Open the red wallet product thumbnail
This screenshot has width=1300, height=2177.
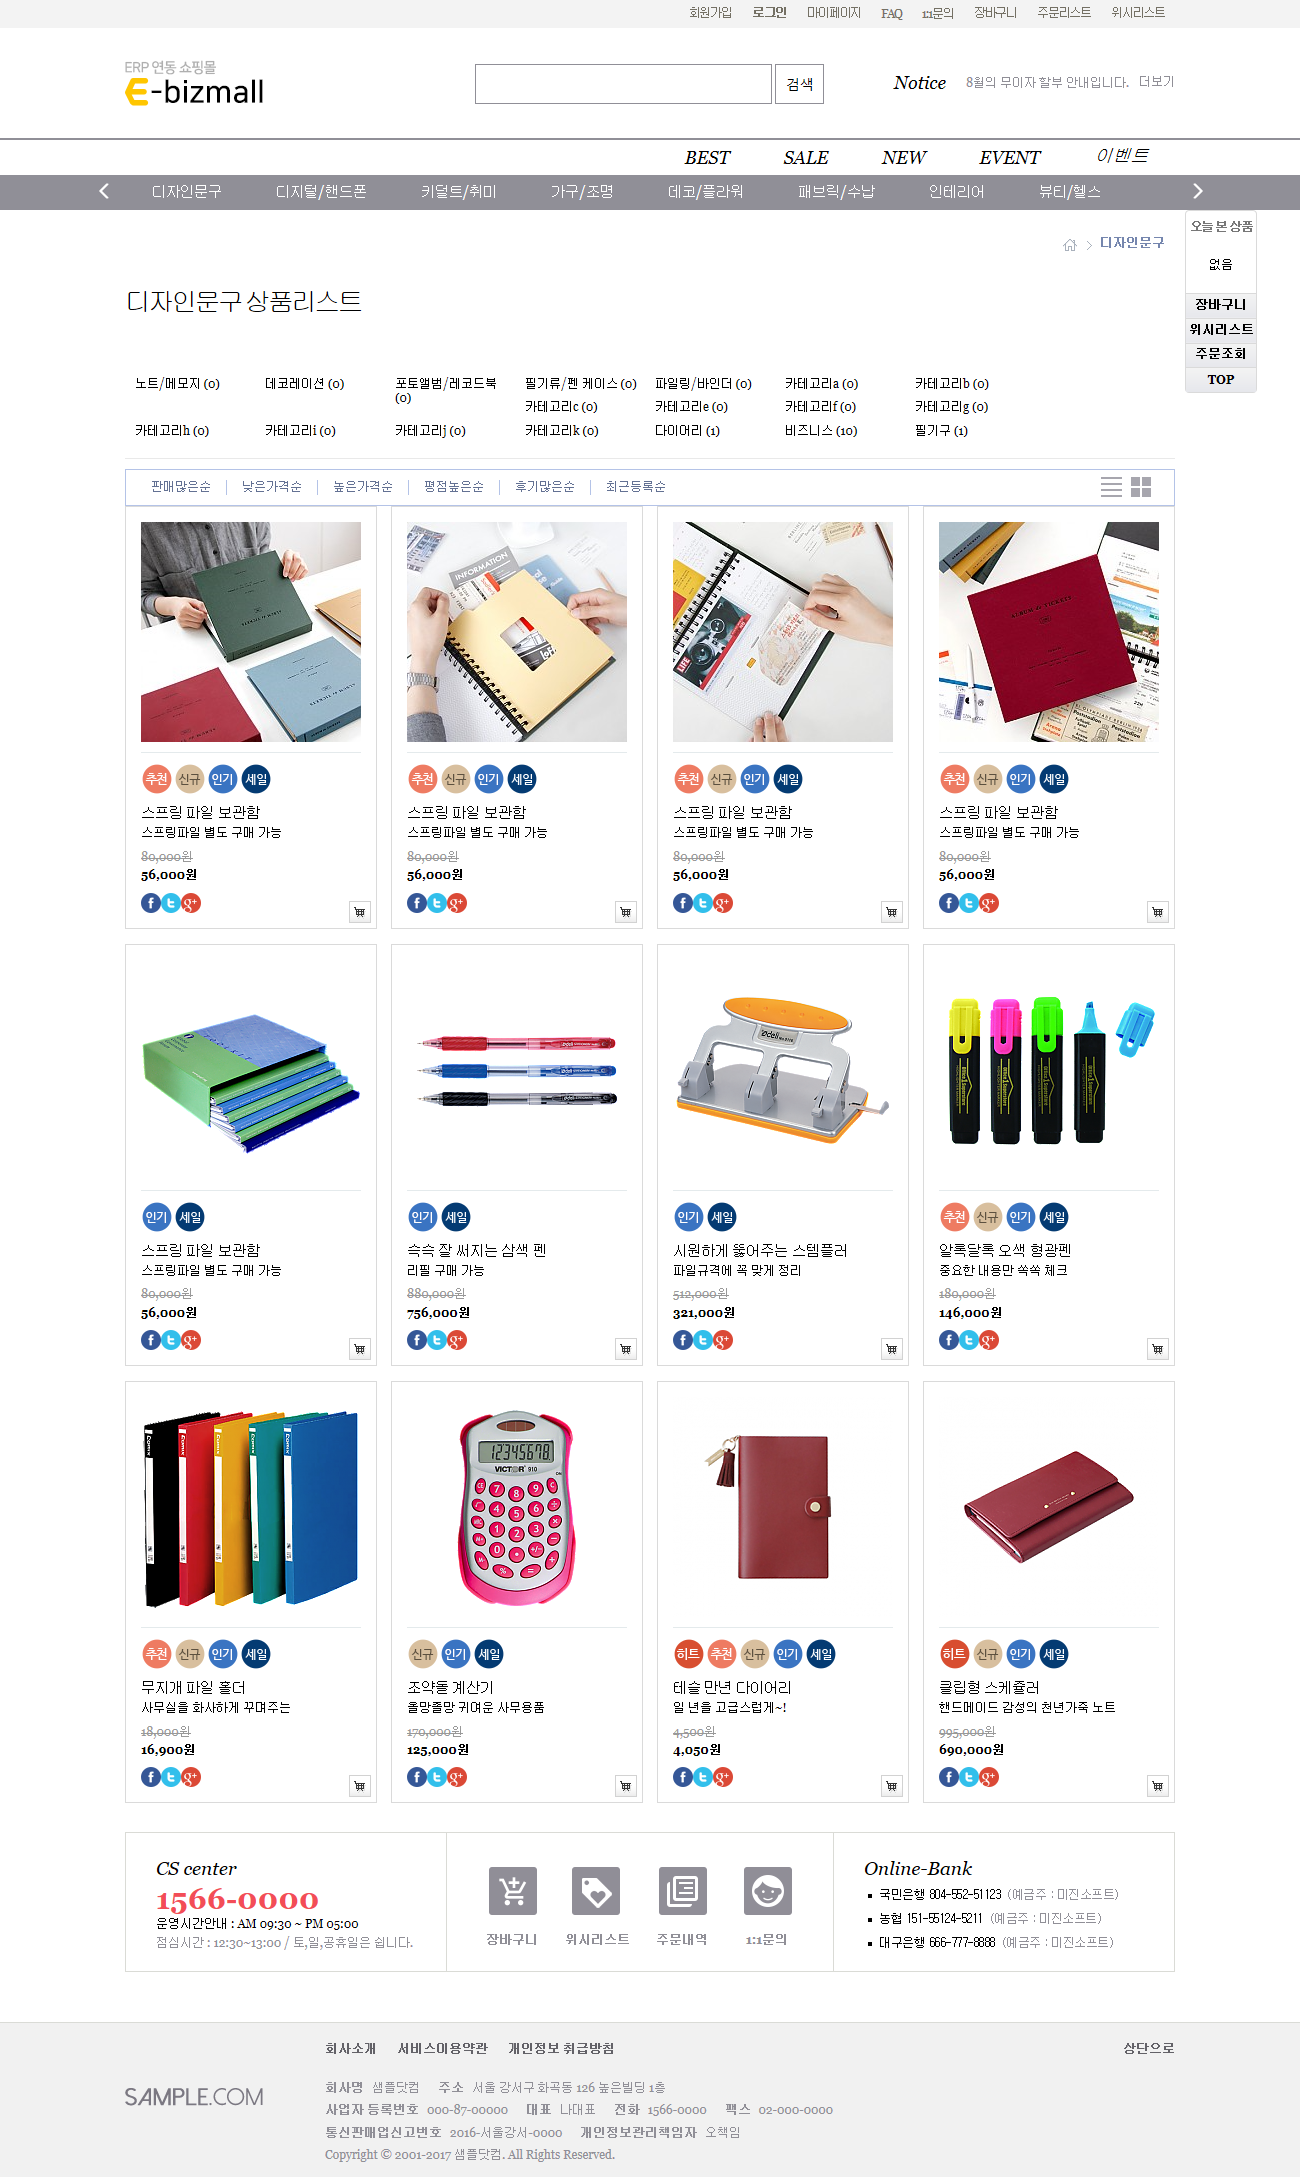pos(1049,1507)
